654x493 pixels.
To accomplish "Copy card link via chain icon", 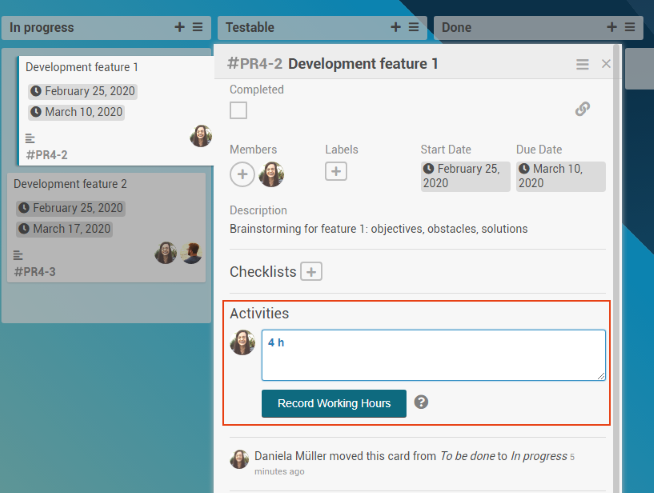I will [x=582, y=109].
